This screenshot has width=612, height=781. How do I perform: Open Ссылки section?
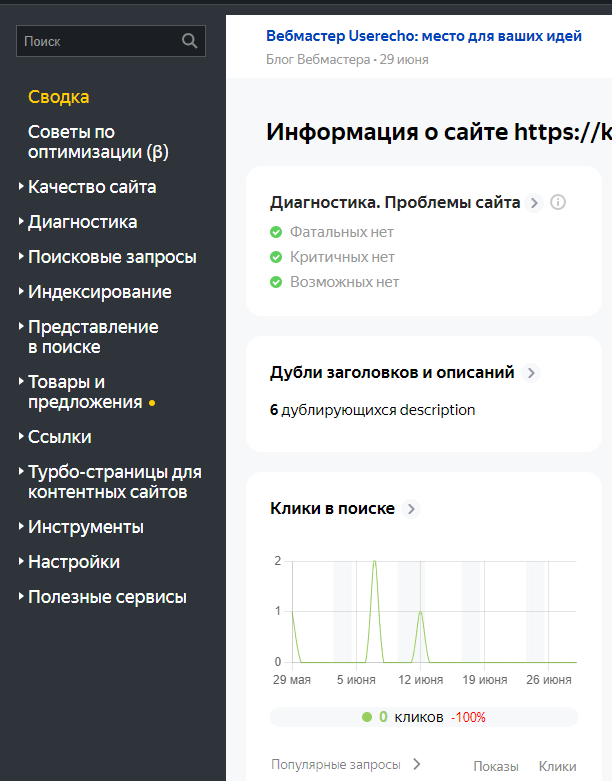click(60, 437)
